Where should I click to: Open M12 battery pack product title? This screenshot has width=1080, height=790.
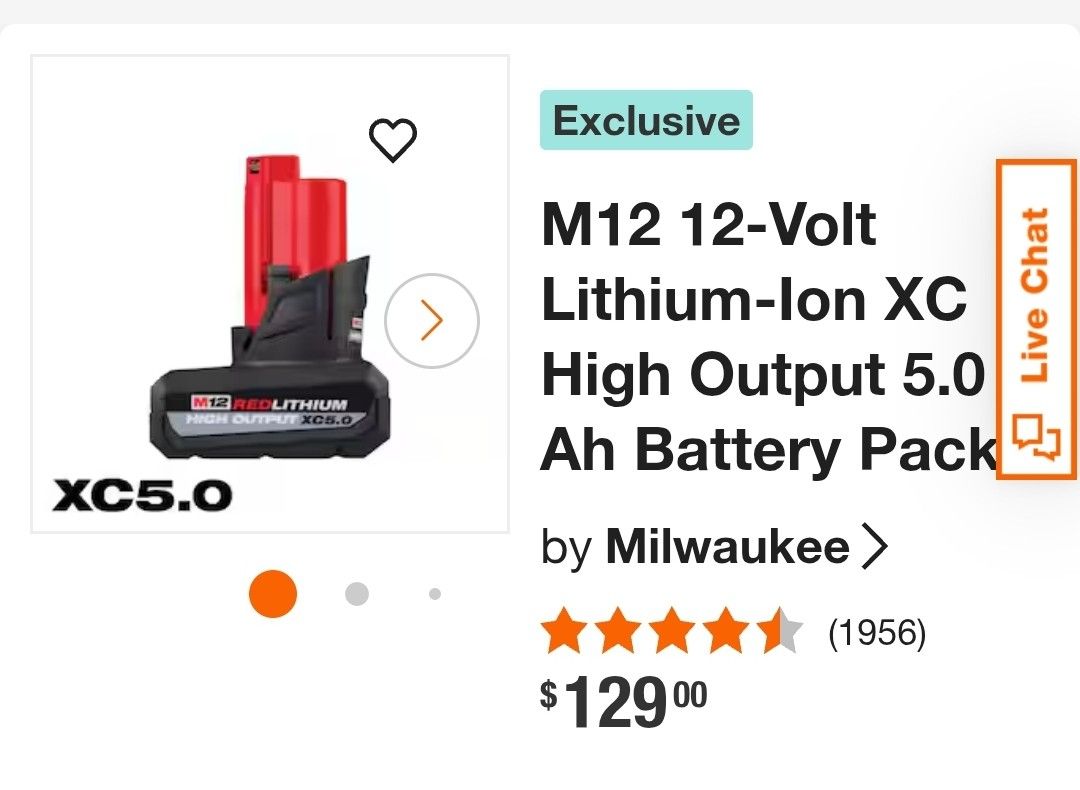(x=769, y=337)
